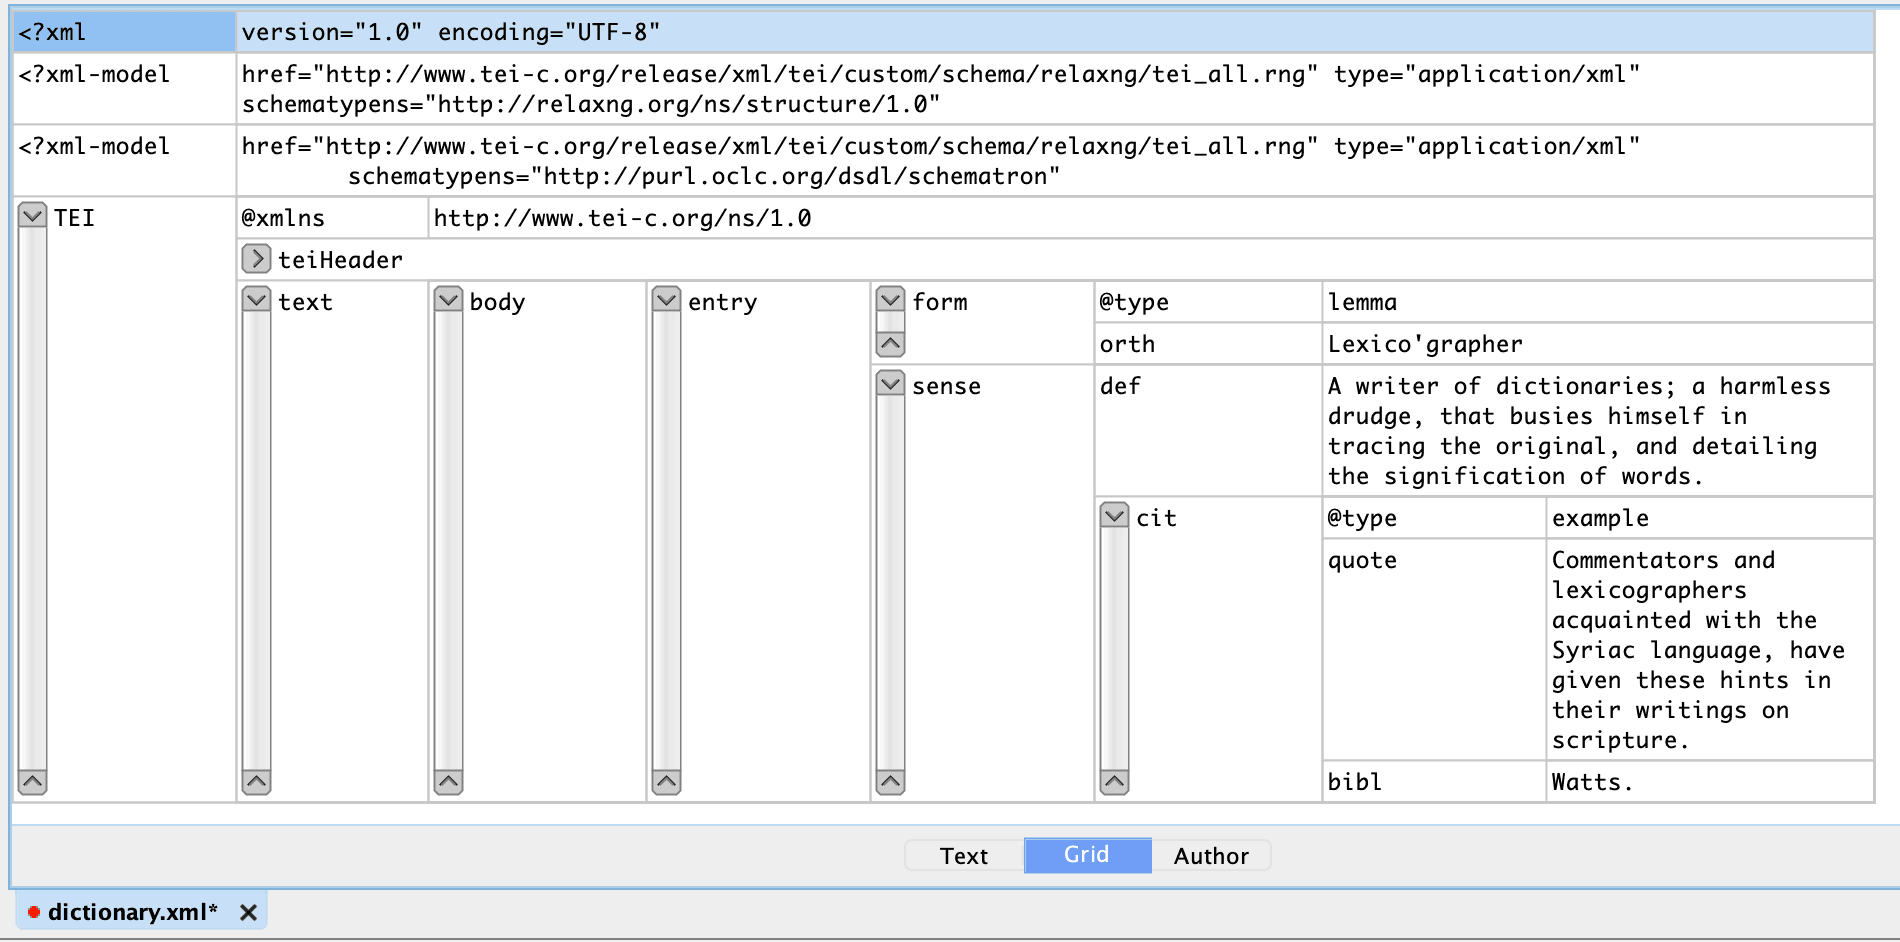The height and width of the screenshot is (942, 1900).
Task: Expand the teiHeader element
Action: point(256,259)
